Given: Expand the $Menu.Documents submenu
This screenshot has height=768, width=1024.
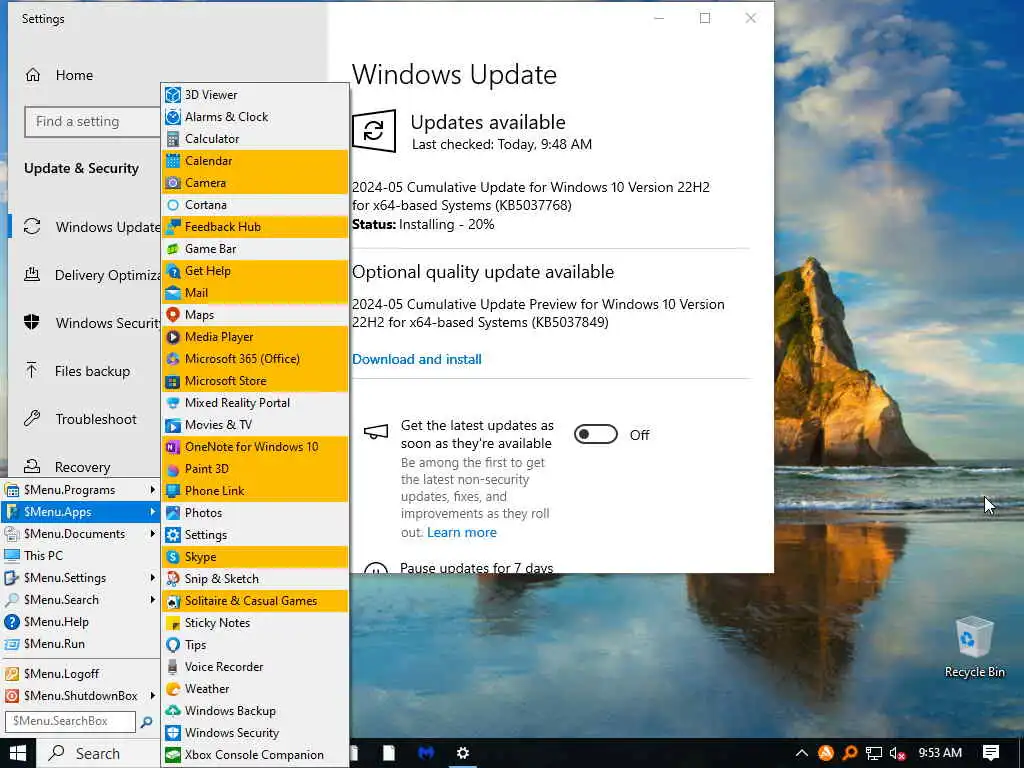Looking at the screenshot, I should 80,534.
